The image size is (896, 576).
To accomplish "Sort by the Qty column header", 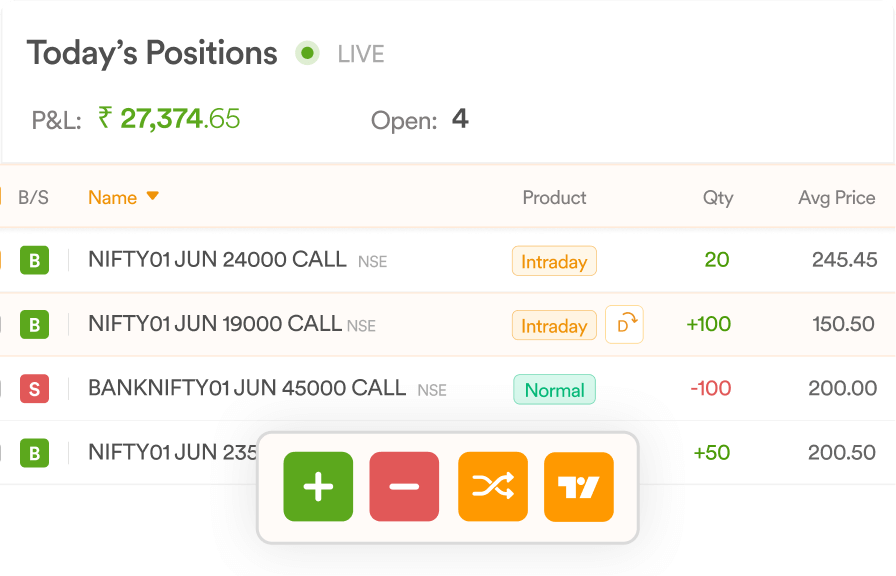I will pos(718,198).
